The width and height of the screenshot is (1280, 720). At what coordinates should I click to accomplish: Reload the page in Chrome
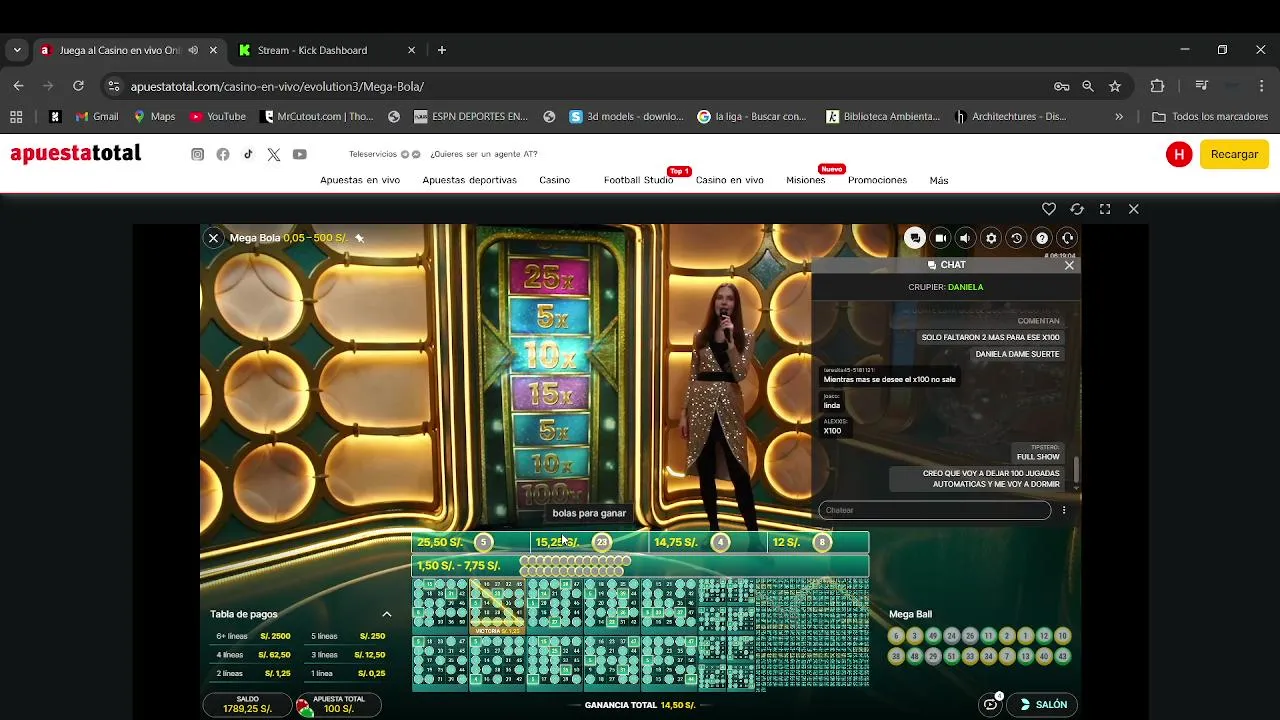(78, 86)
